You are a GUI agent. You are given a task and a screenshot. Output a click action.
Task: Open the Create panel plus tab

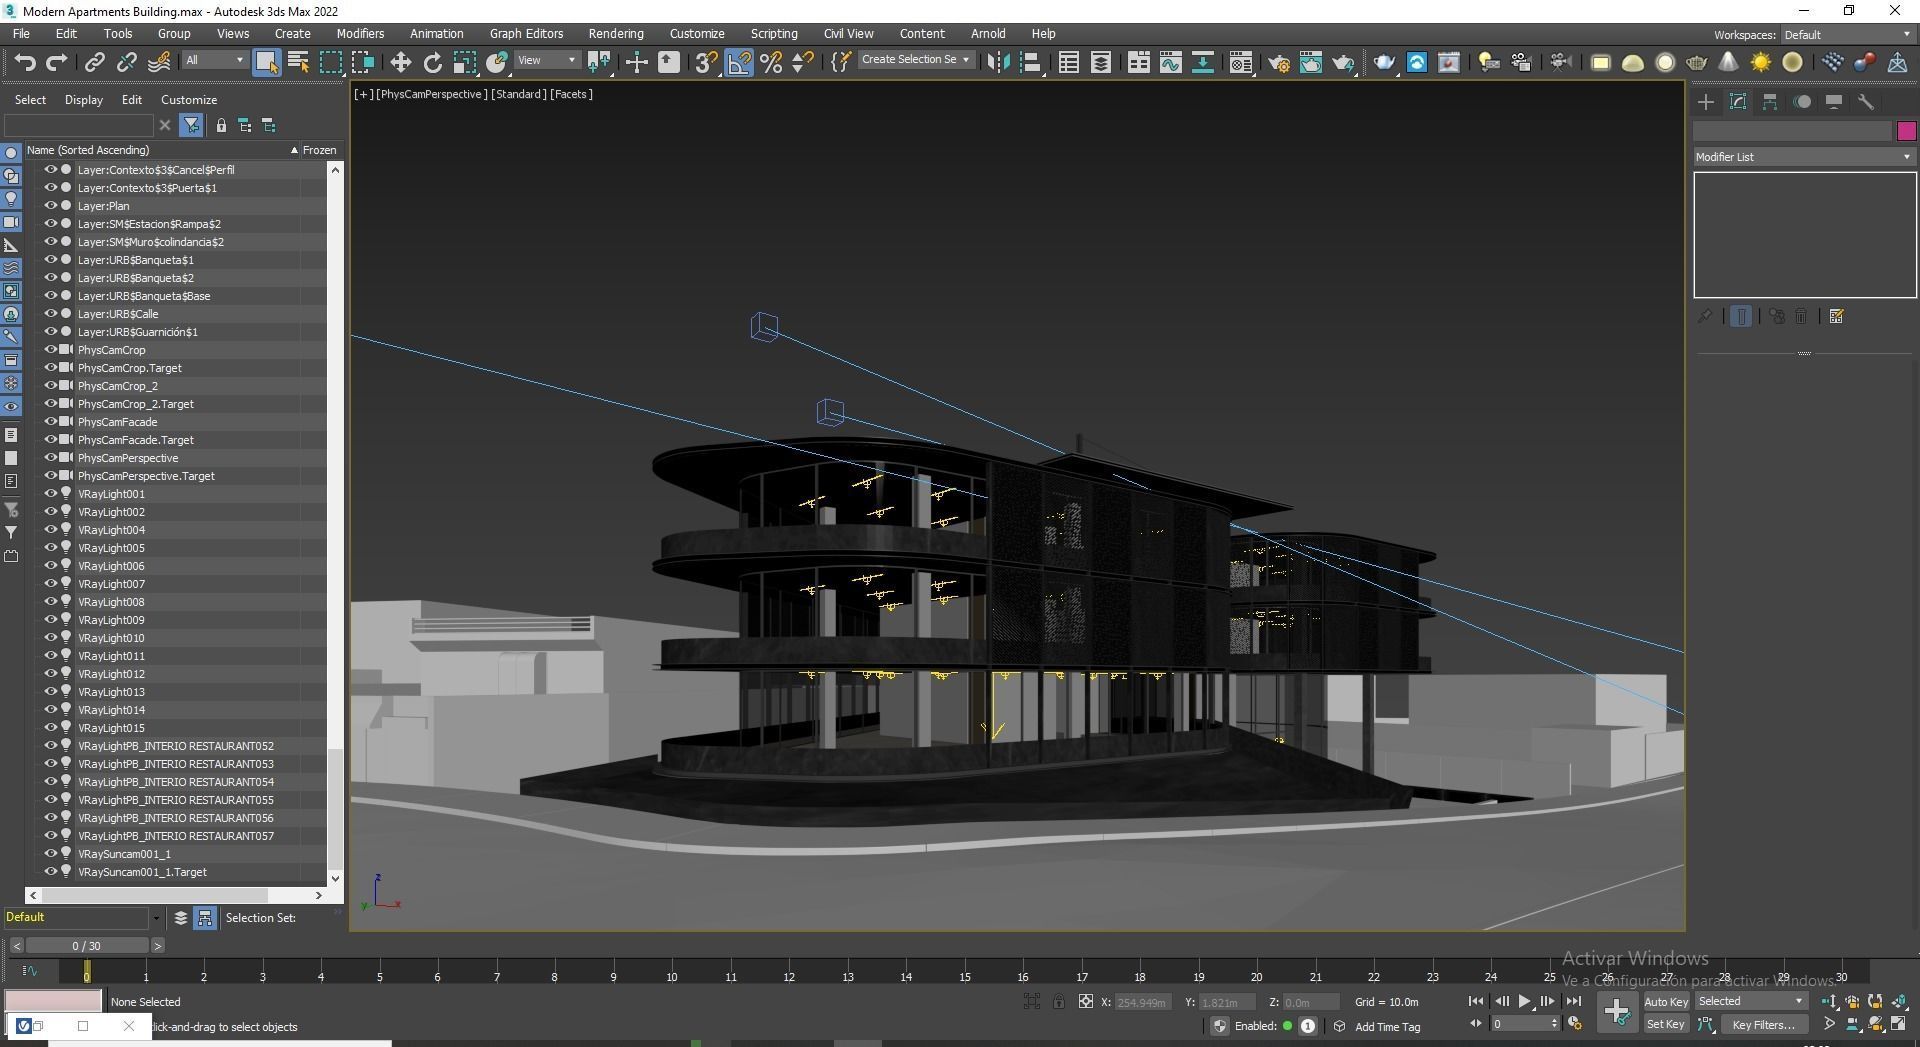click(x=1706, y=102)
